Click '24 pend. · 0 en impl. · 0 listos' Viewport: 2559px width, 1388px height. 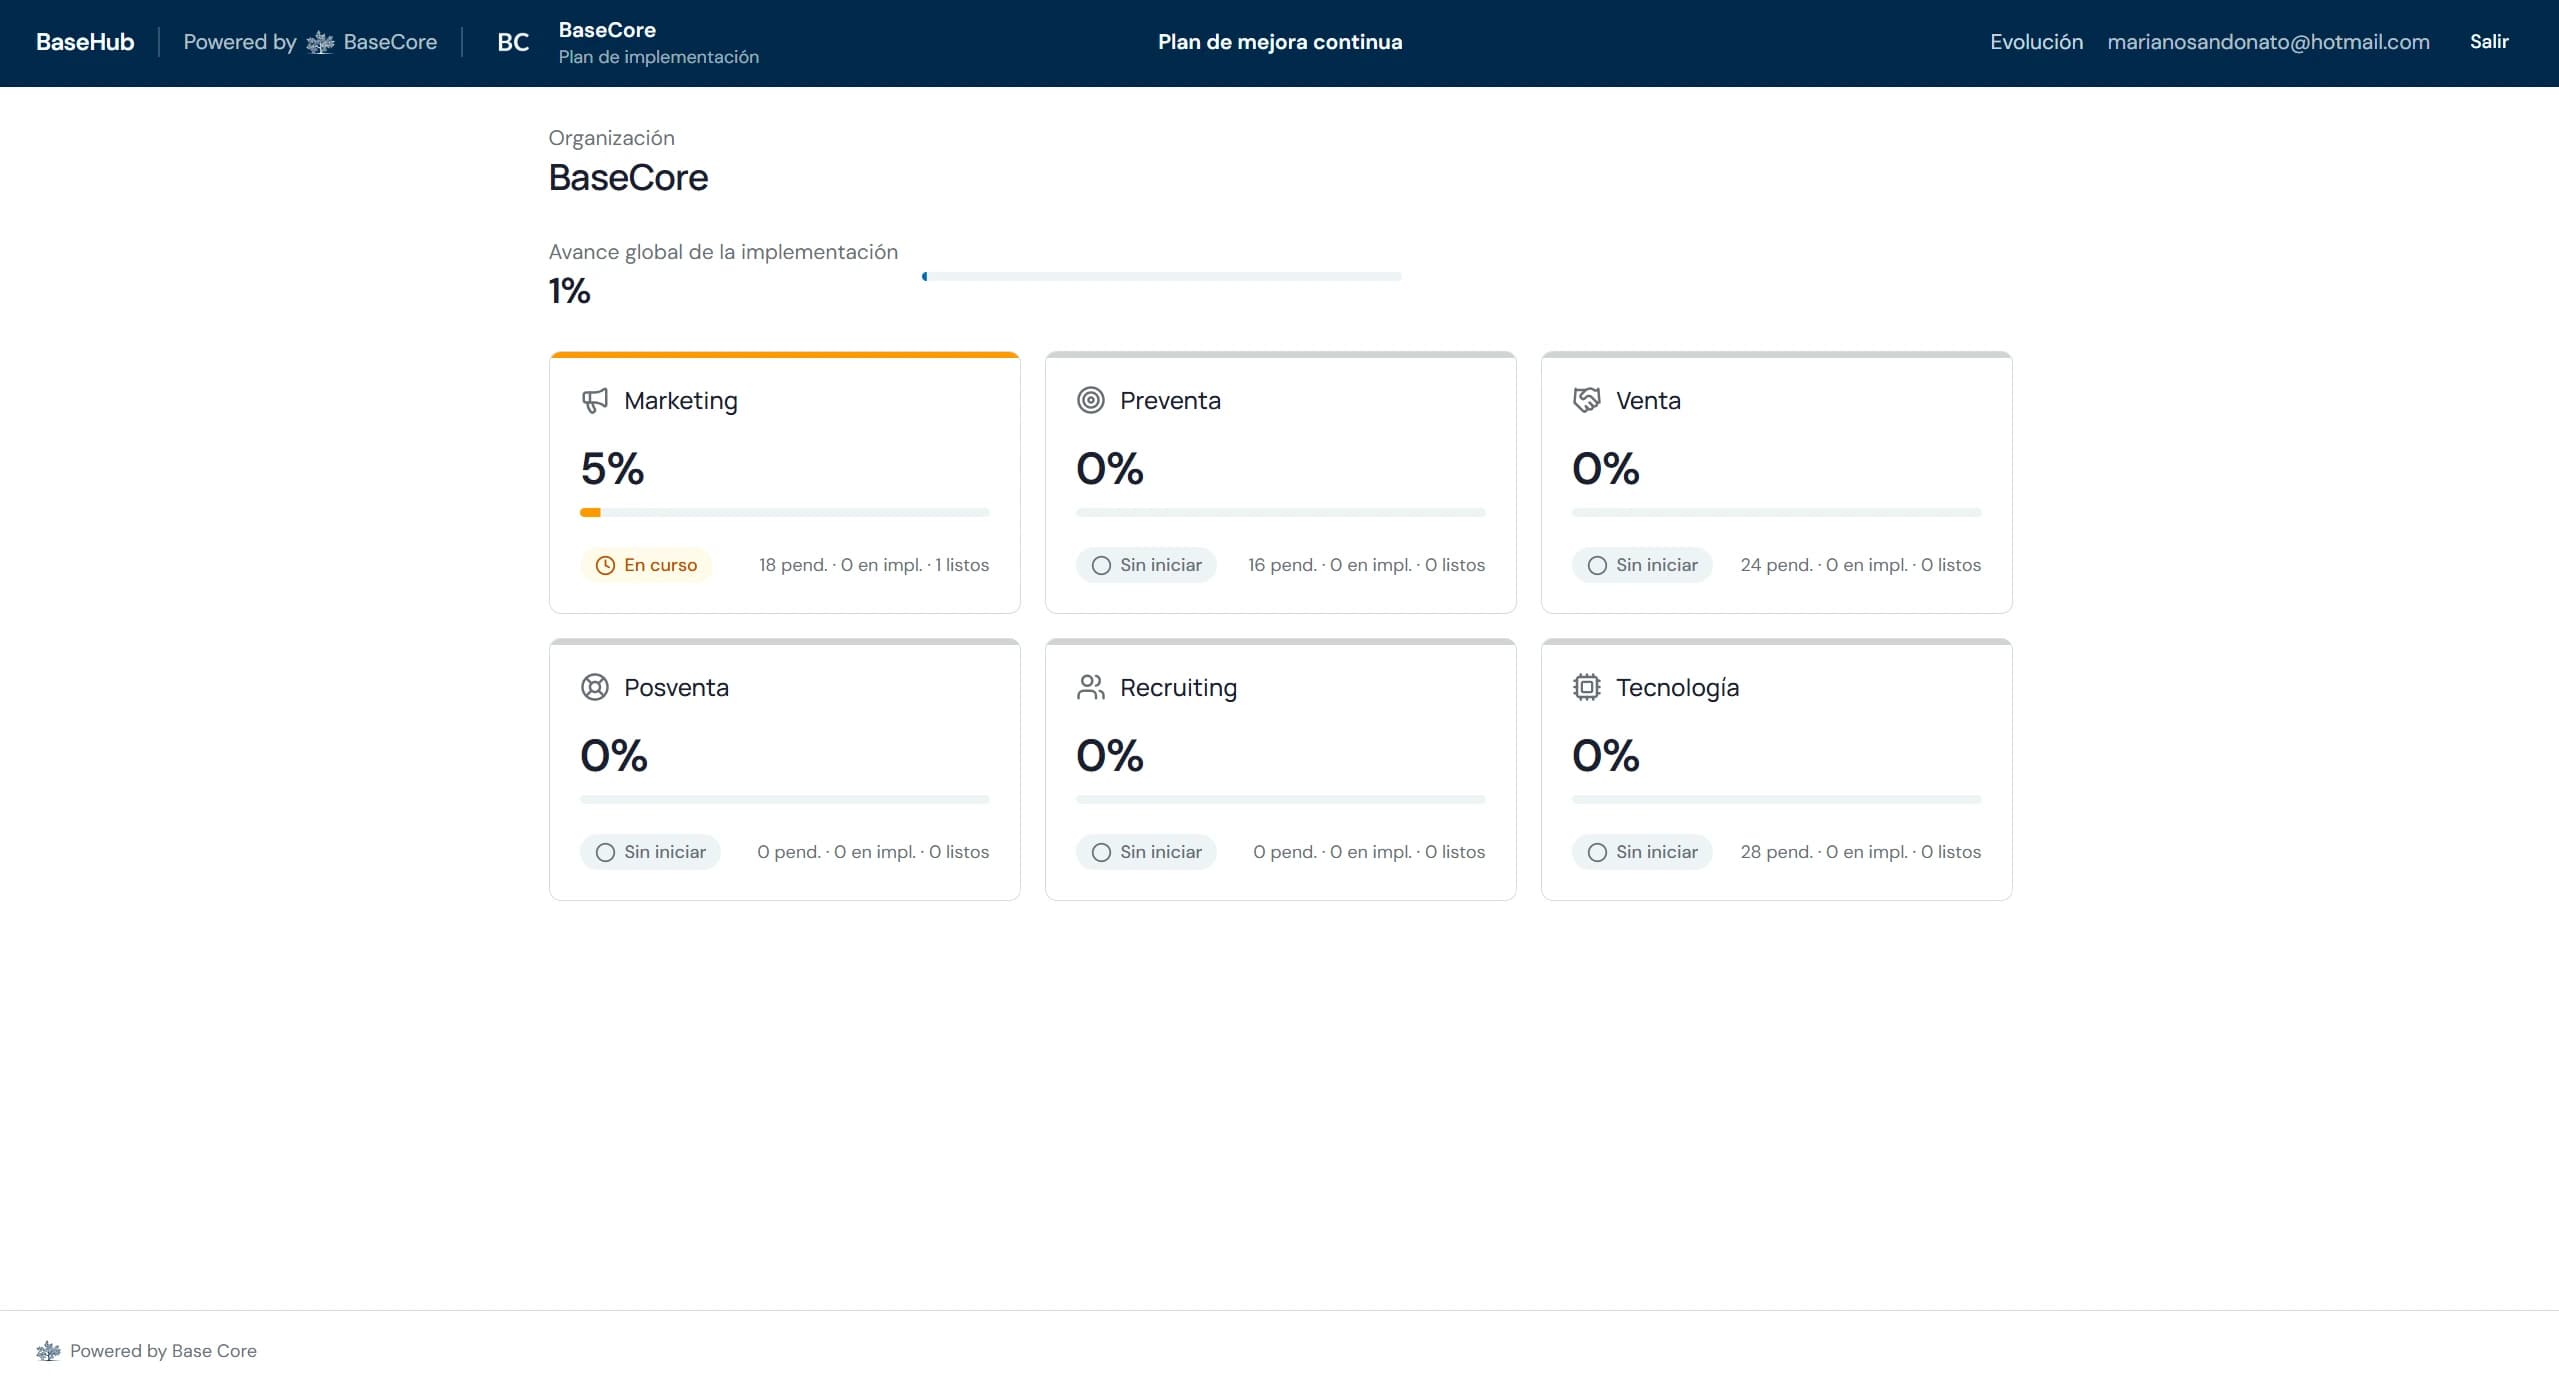point(1860,566)
